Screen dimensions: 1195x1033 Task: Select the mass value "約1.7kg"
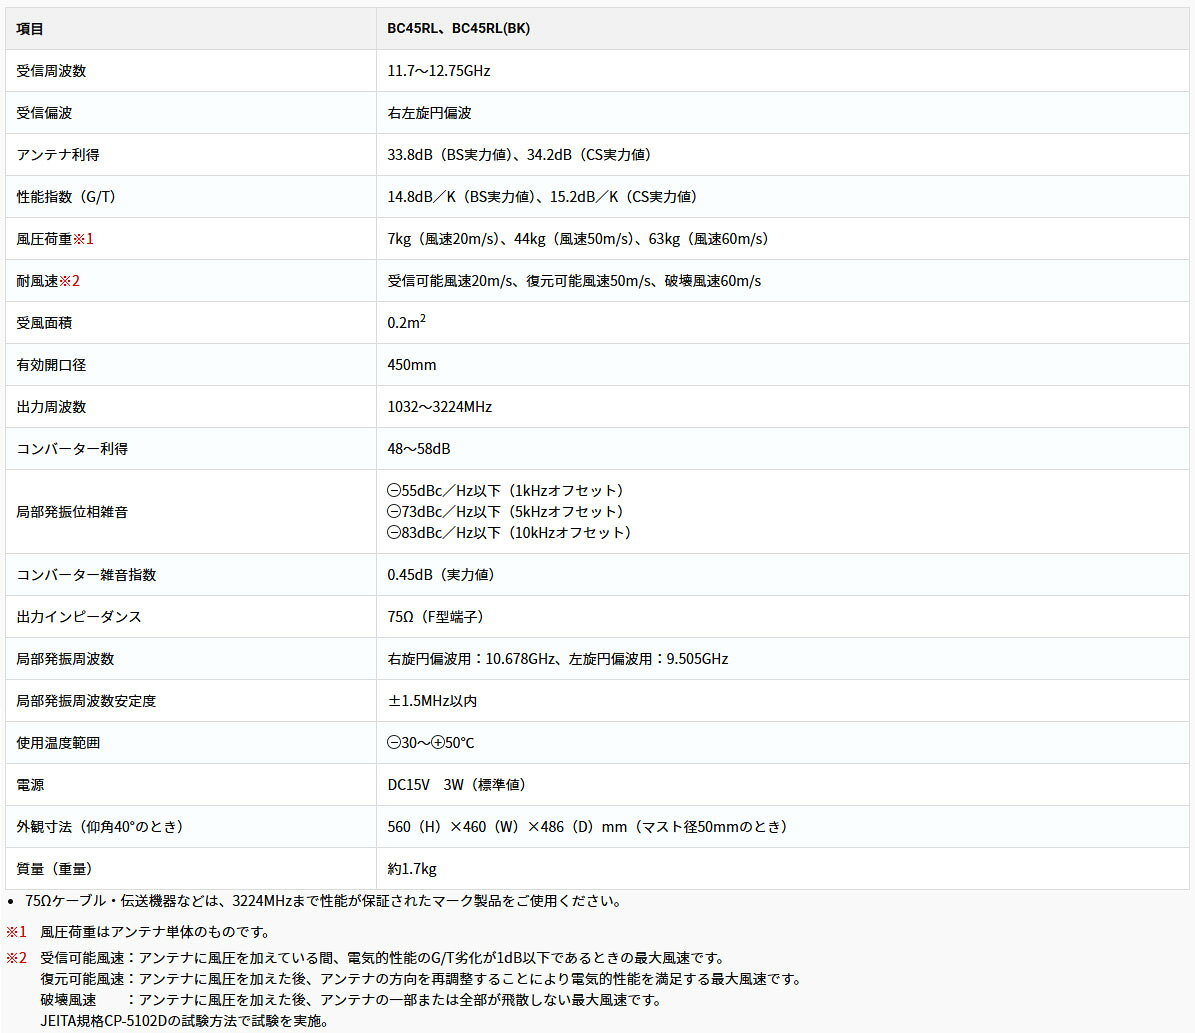point(412,868)
